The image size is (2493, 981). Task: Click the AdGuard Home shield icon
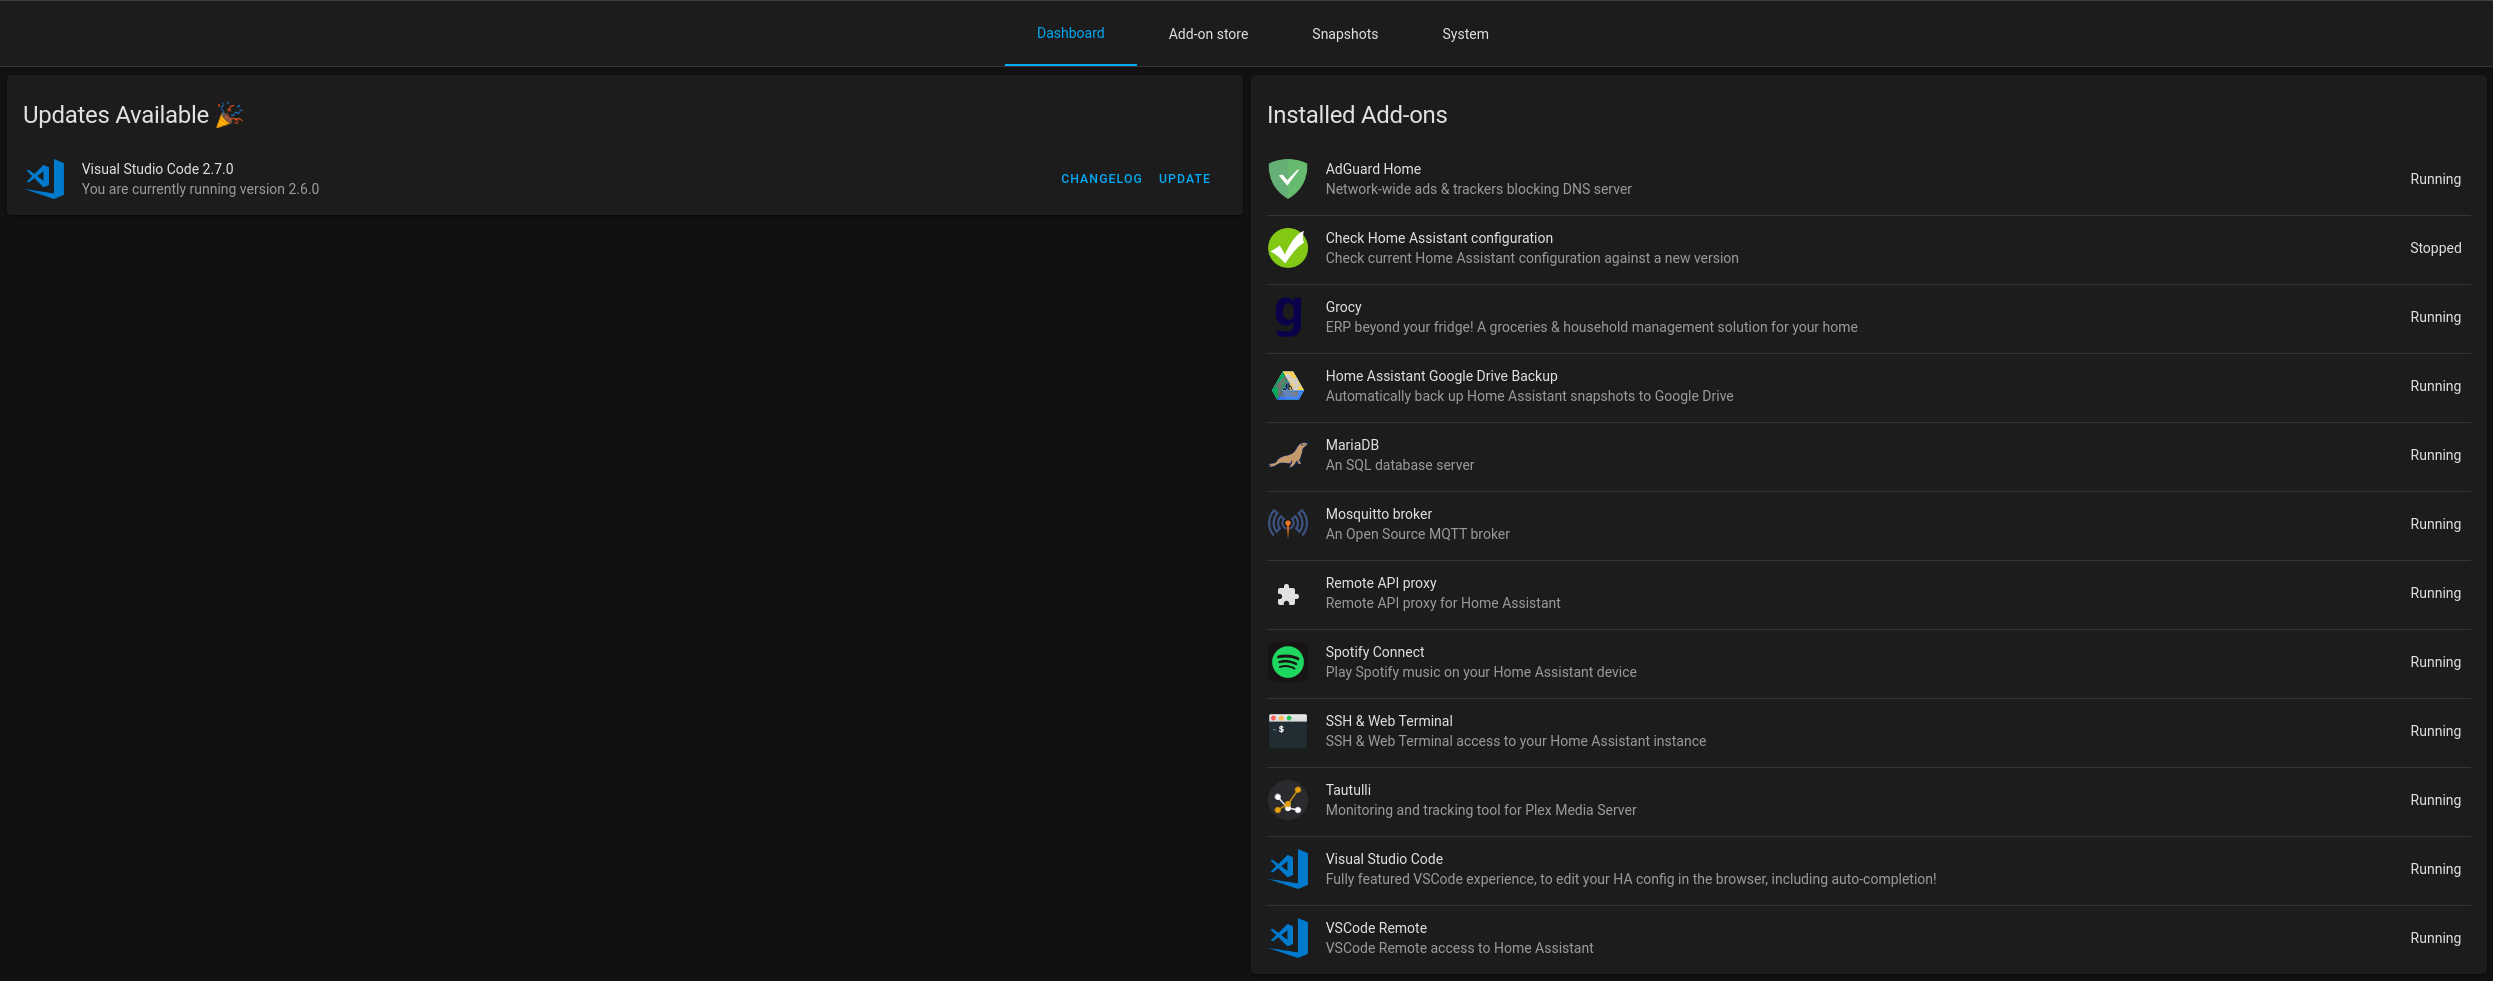coord(1288,179)
